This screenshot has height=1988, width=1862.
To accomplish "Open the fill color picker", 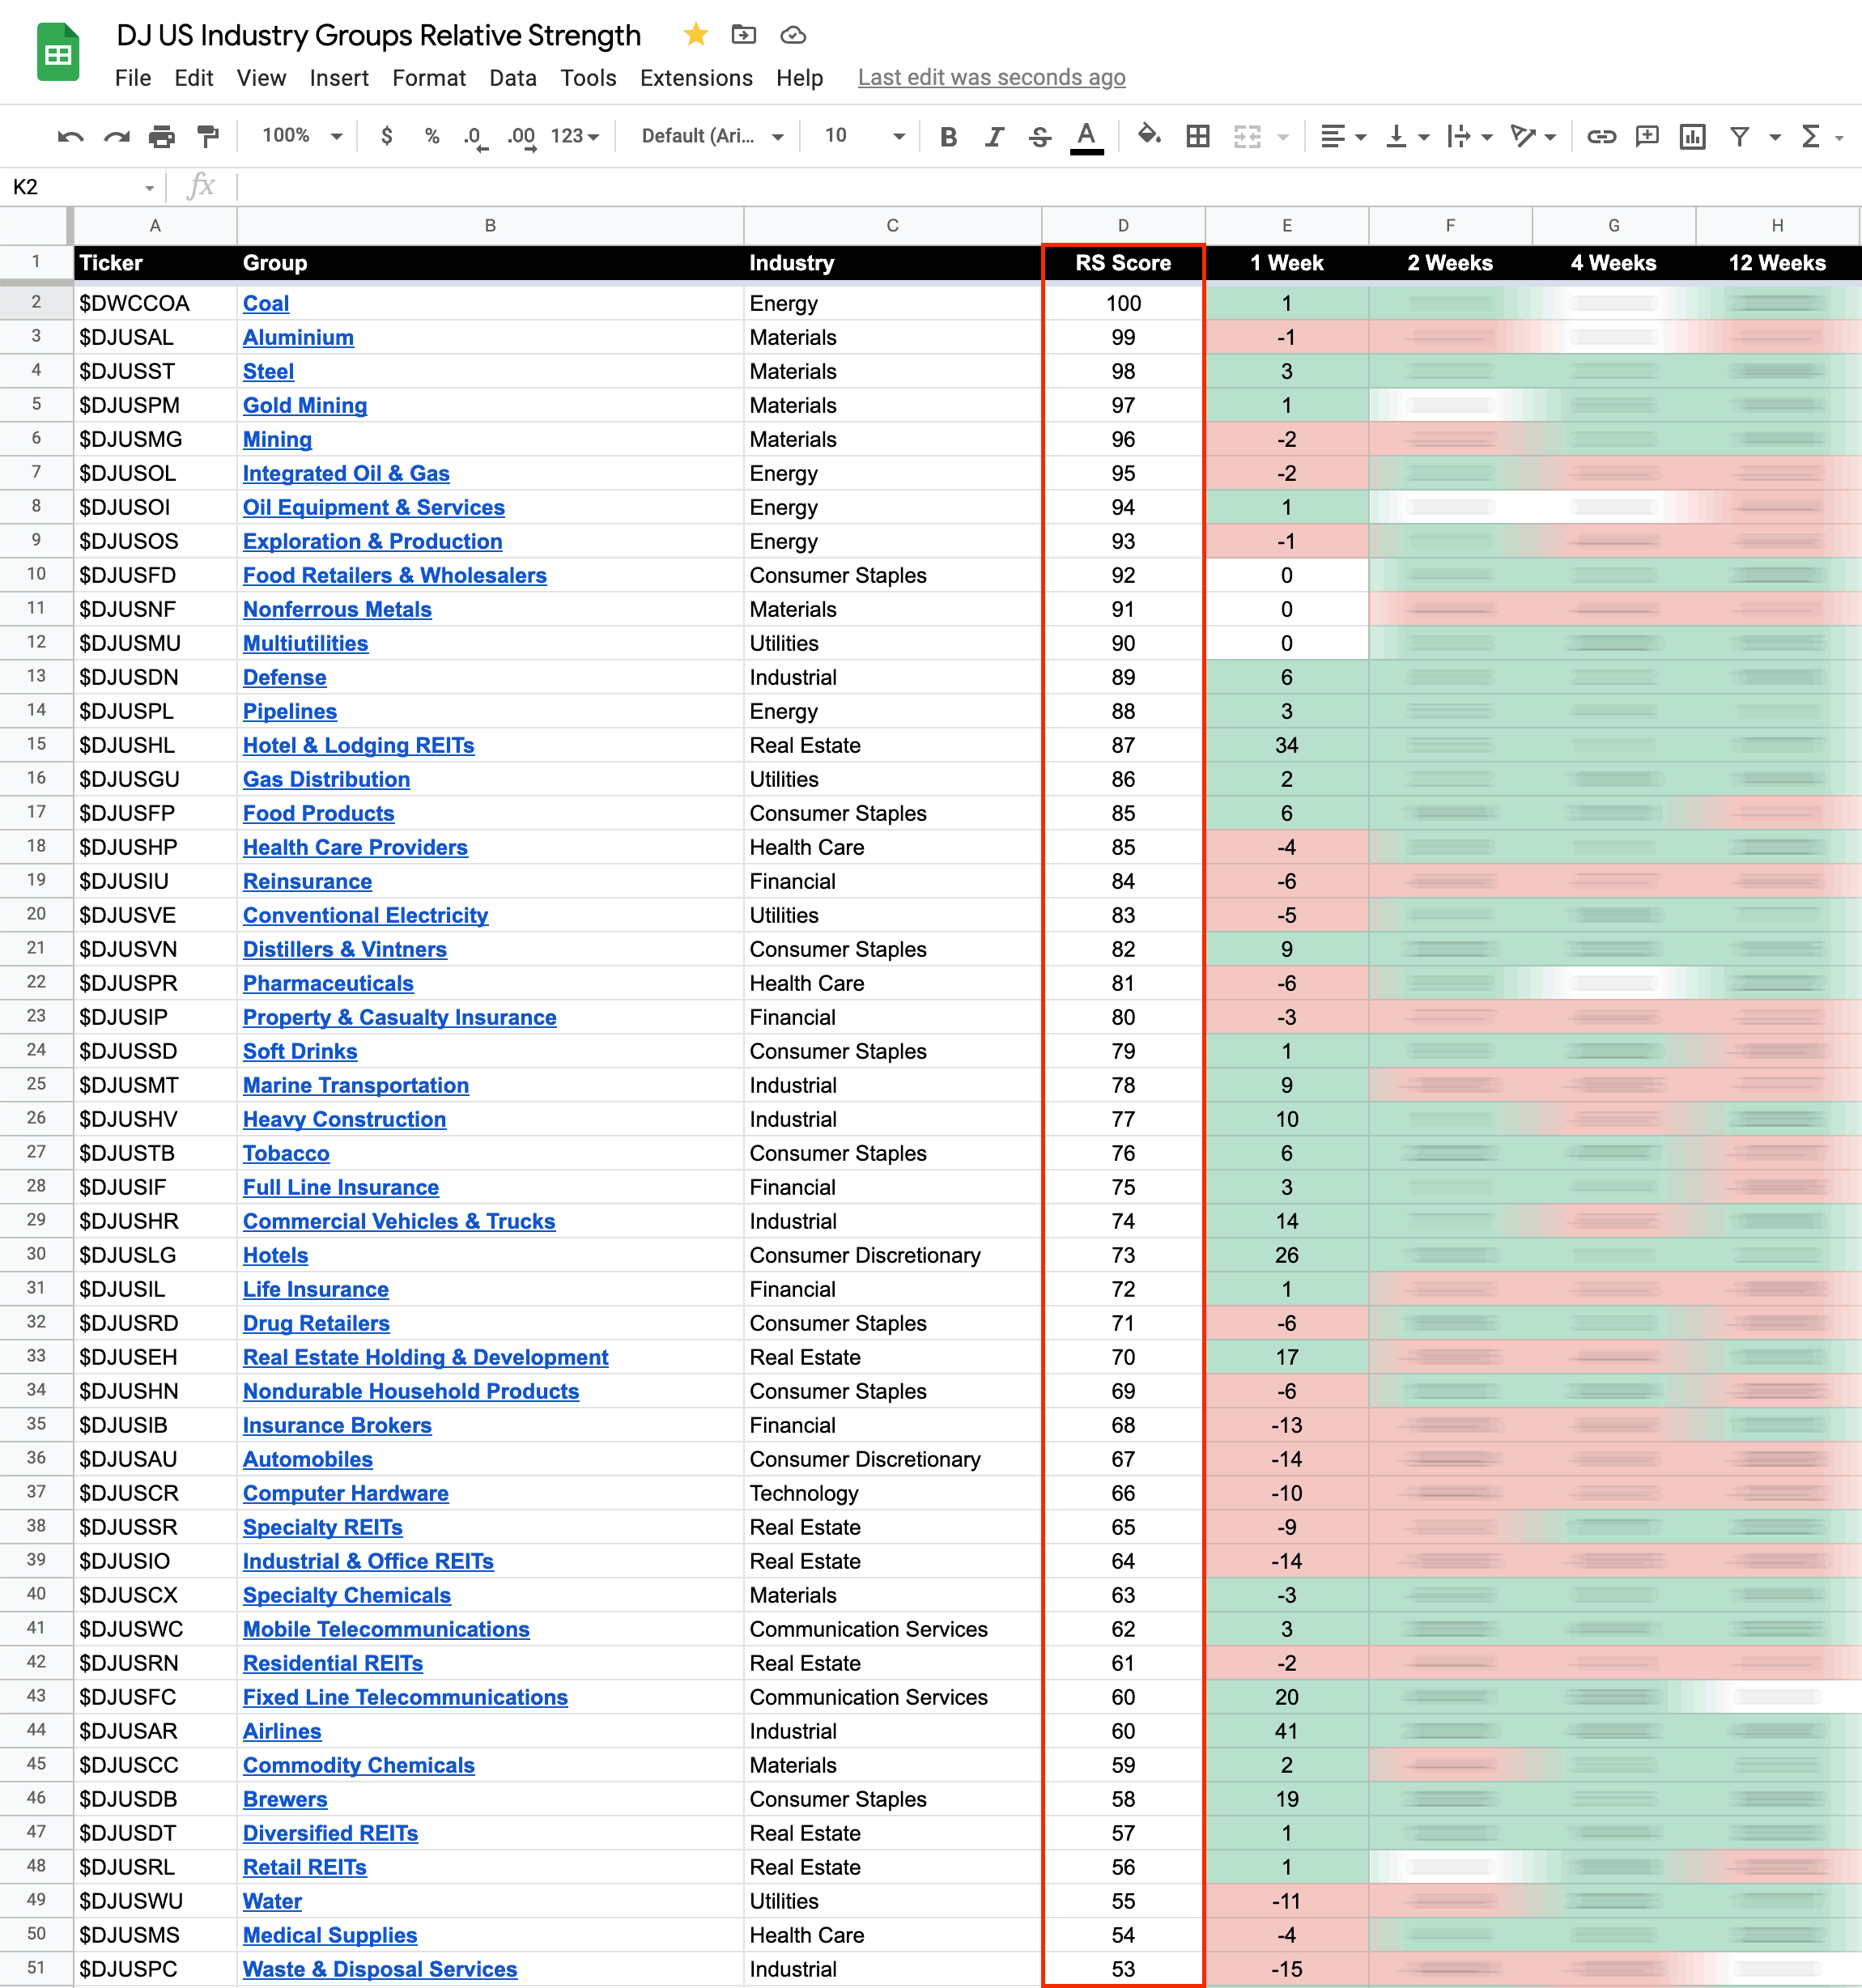I will (x=1149, y=135).
